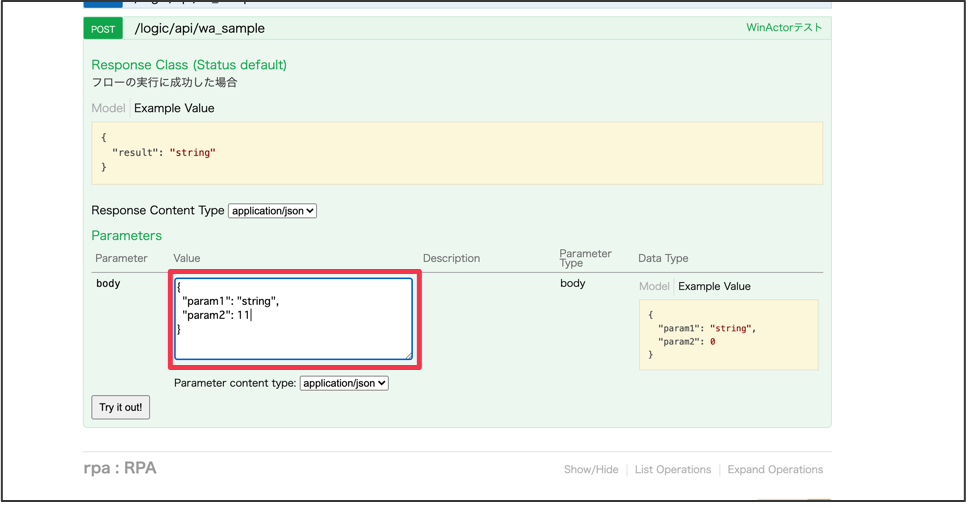Open the Parameter content type dropdown
The height and width of the screenshot is (508, 970).
344,383
